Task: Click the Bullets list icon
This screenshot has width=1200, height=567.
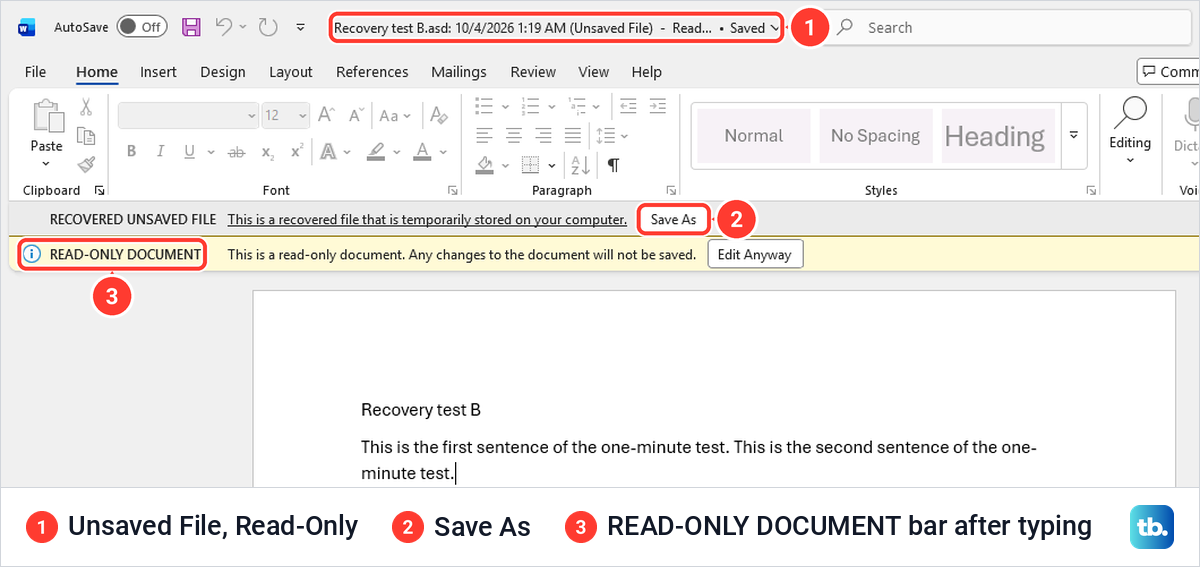Action: pyautogui.click(x=485, y=105)
